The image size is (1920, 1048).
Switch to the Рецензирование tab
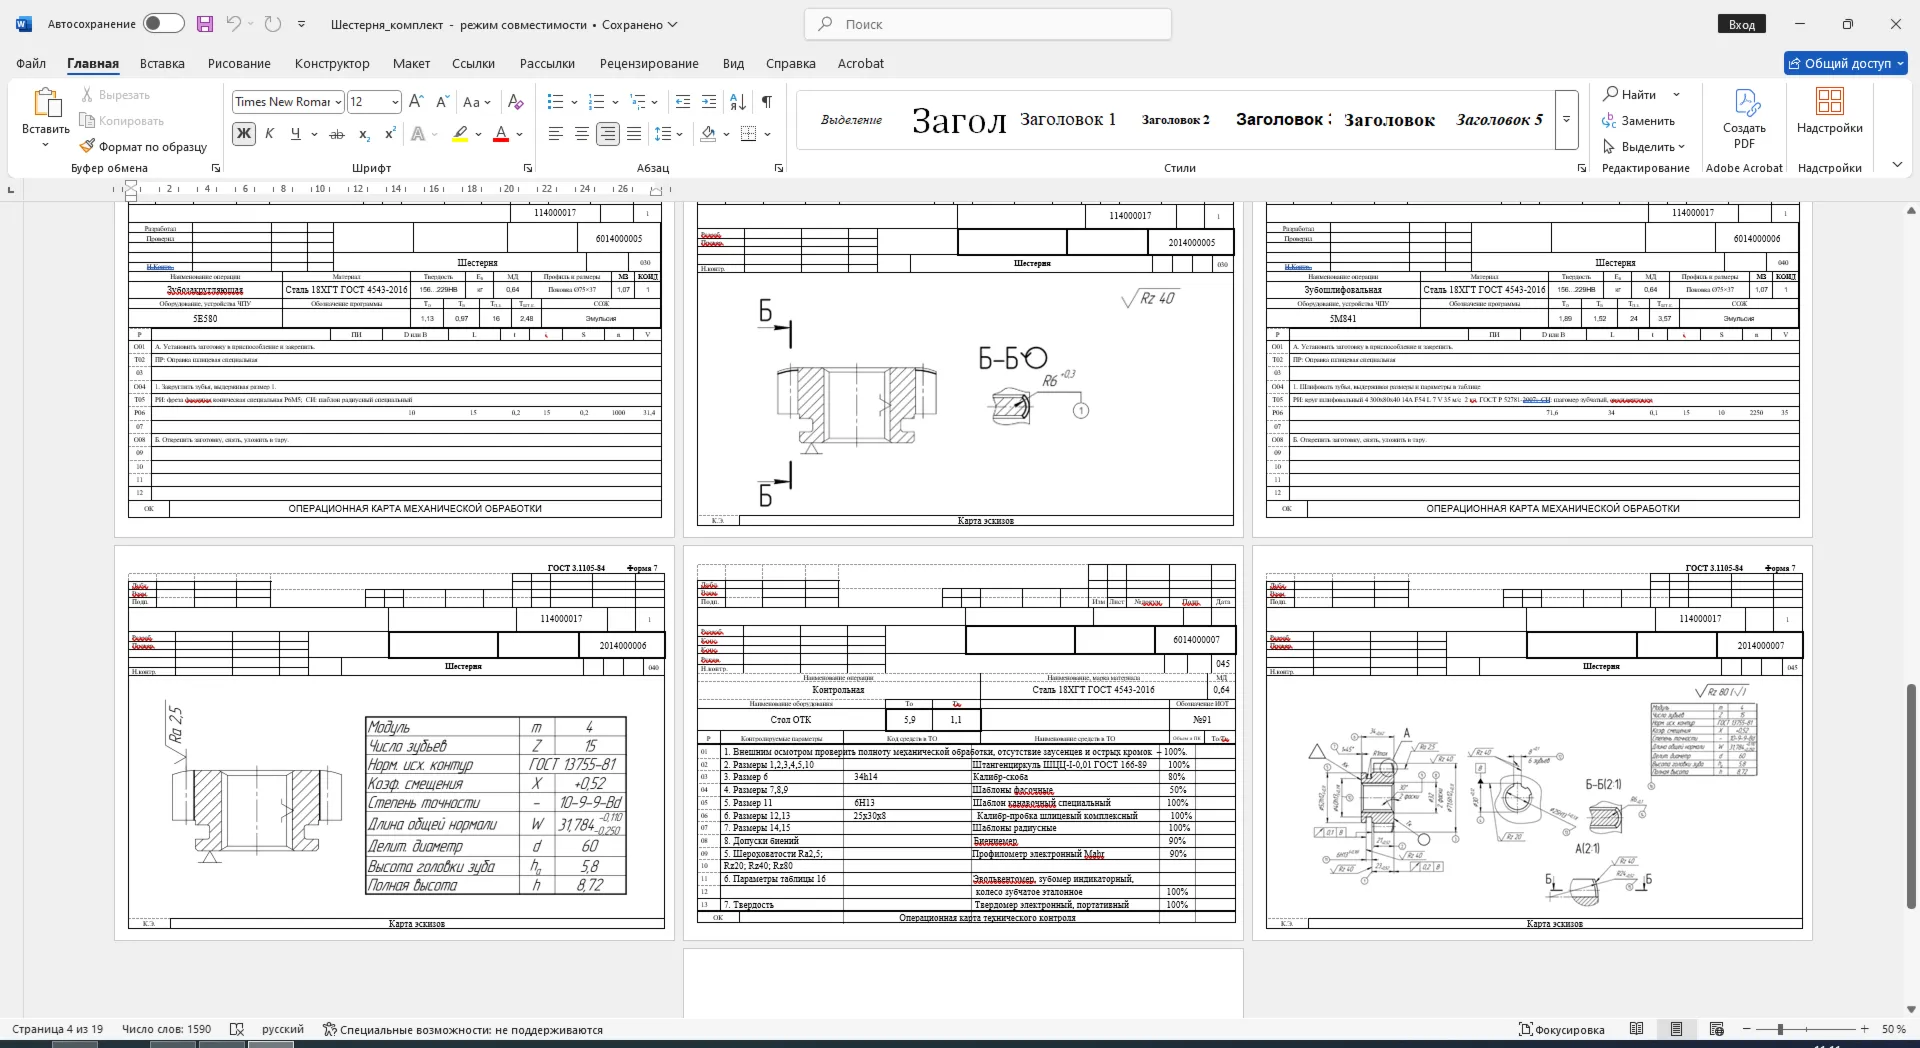(649, 63)
